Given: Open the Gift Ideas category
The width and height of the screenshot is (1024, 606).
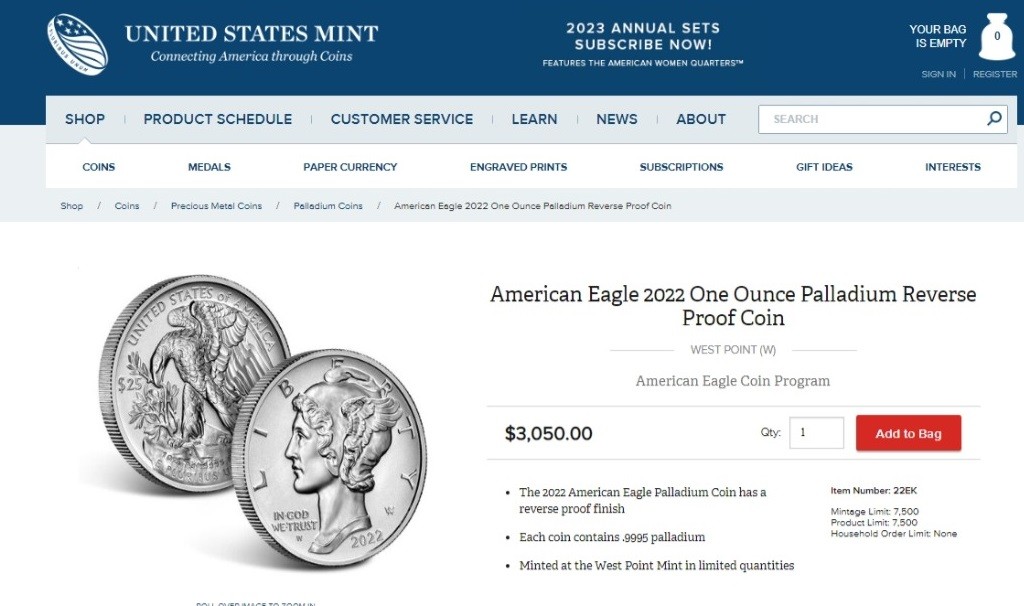Looking at the screenshot, I should coord(824,167).
